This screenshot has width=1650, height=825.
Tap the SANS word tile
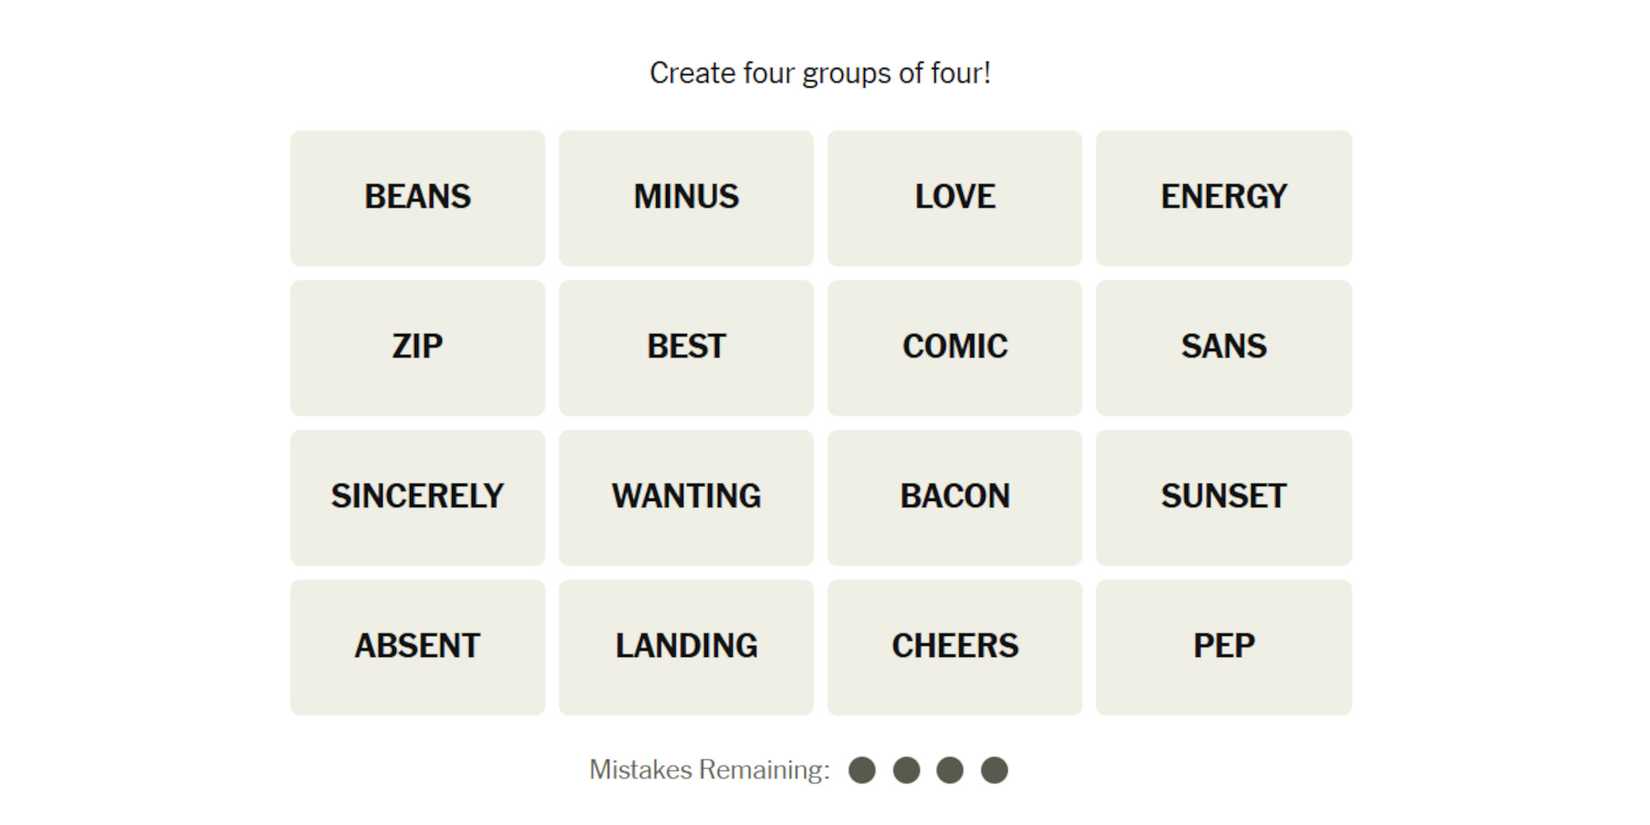tap(1223, 347)
